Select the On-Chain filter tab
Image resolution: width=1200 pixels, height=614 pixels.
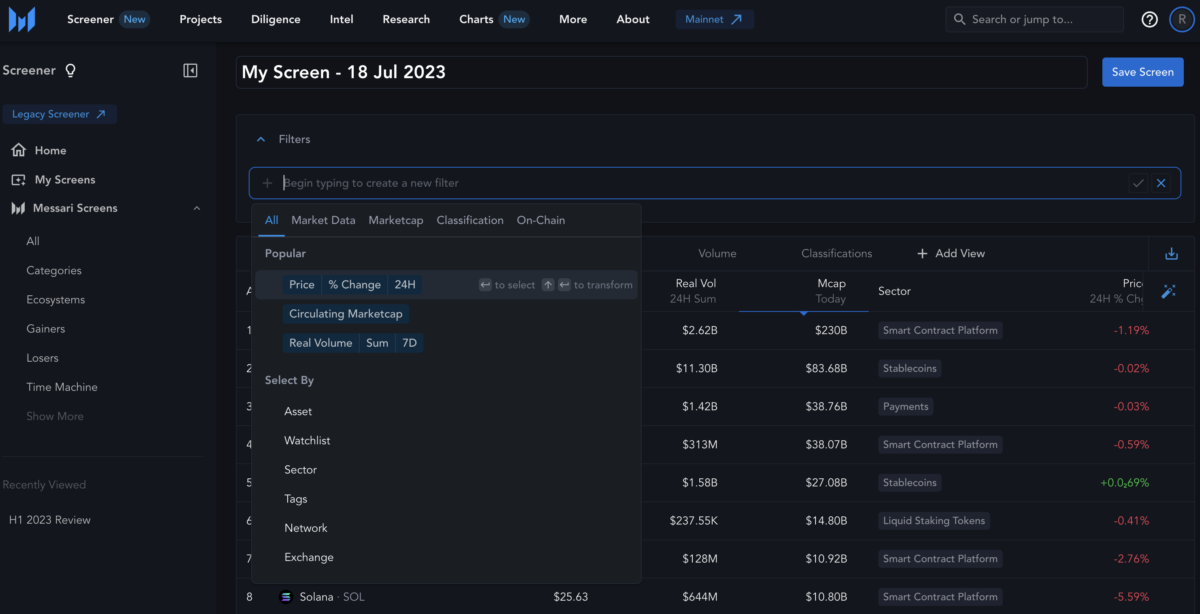pos(540,220)
